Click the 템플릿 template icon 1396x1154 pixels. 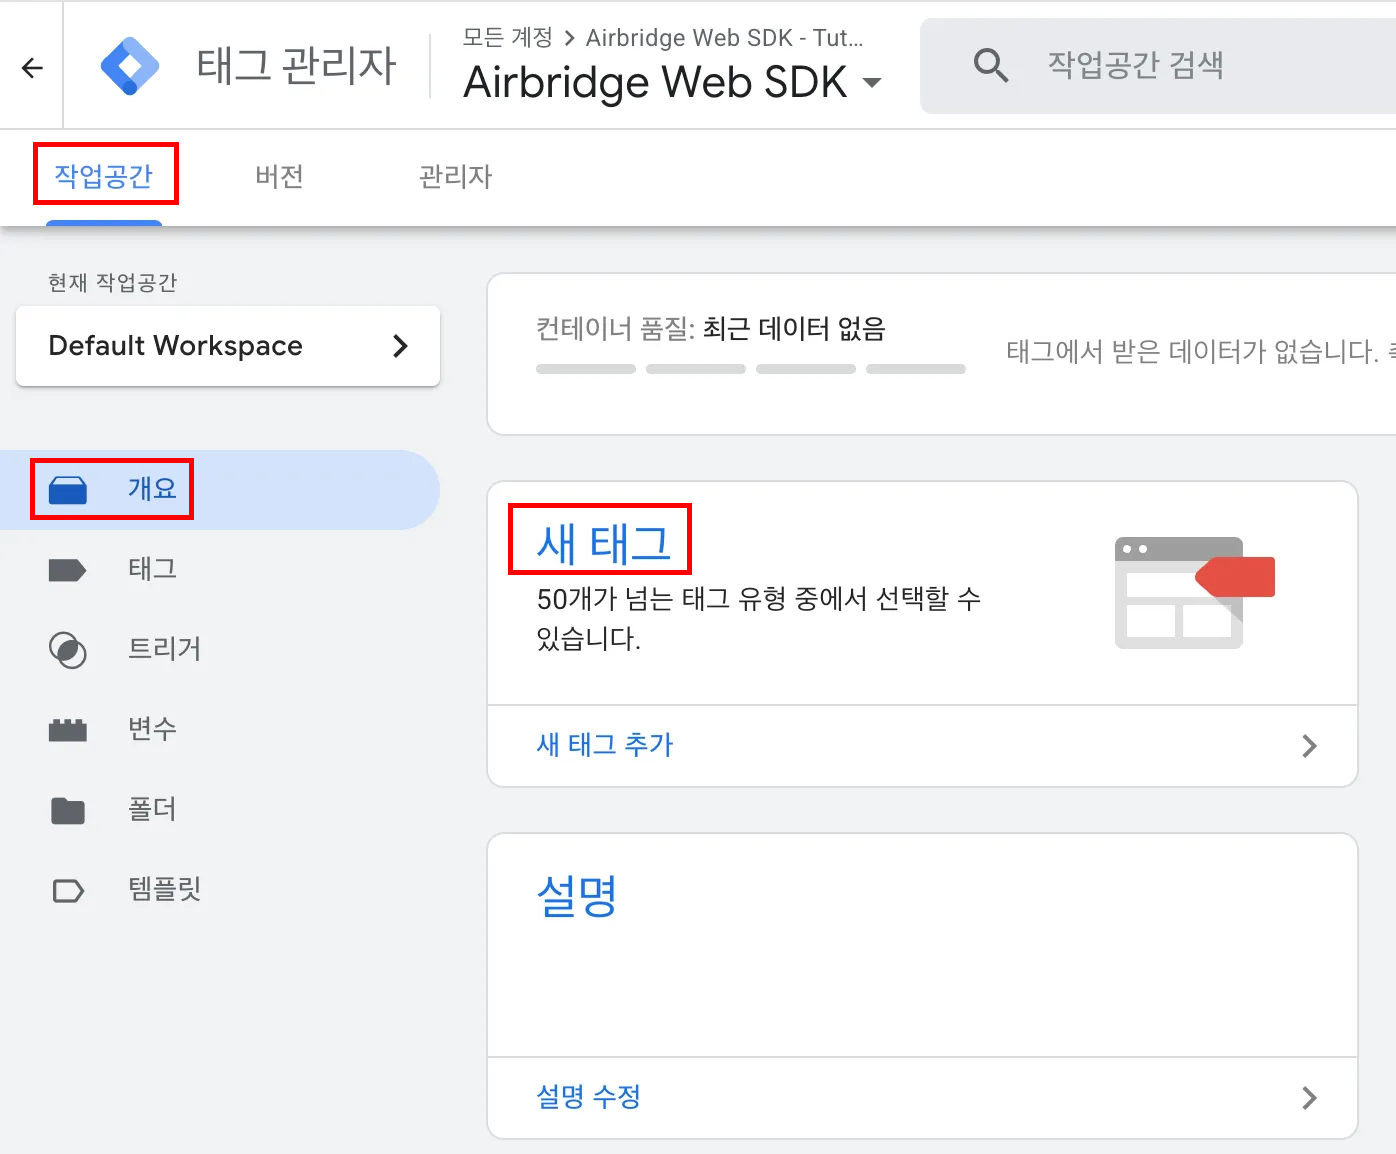68,890
